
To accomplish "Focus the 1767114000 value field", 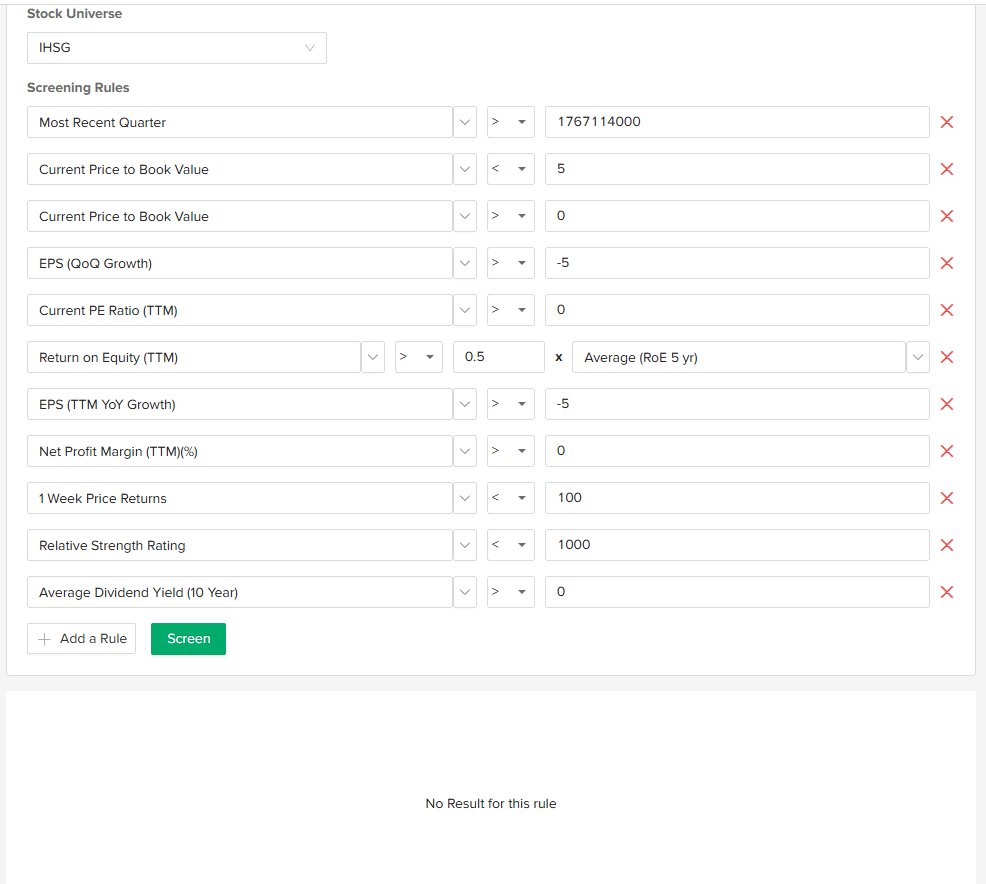I will point(737,122).
